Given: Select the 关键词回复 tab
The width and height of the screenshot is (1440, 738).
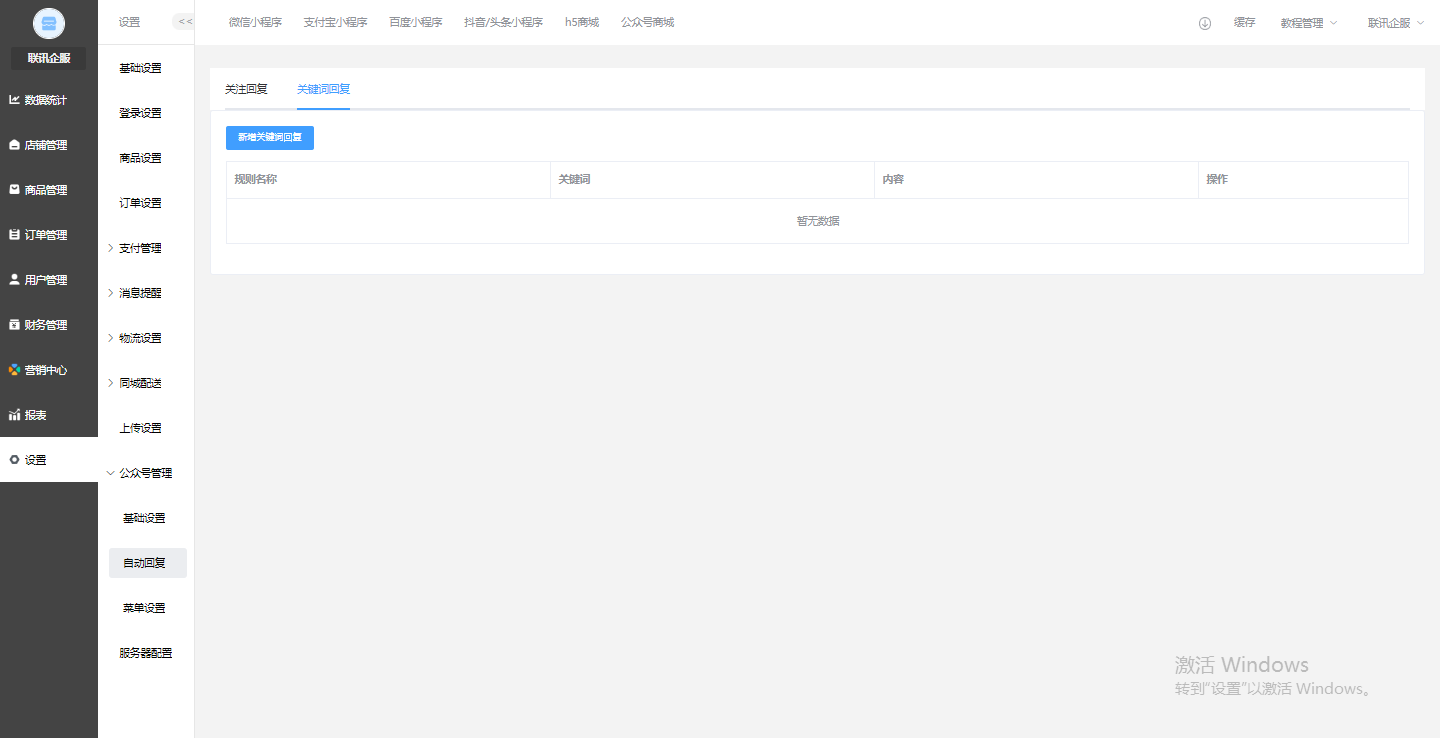Looking at the screenshot, I should point(323,89).
